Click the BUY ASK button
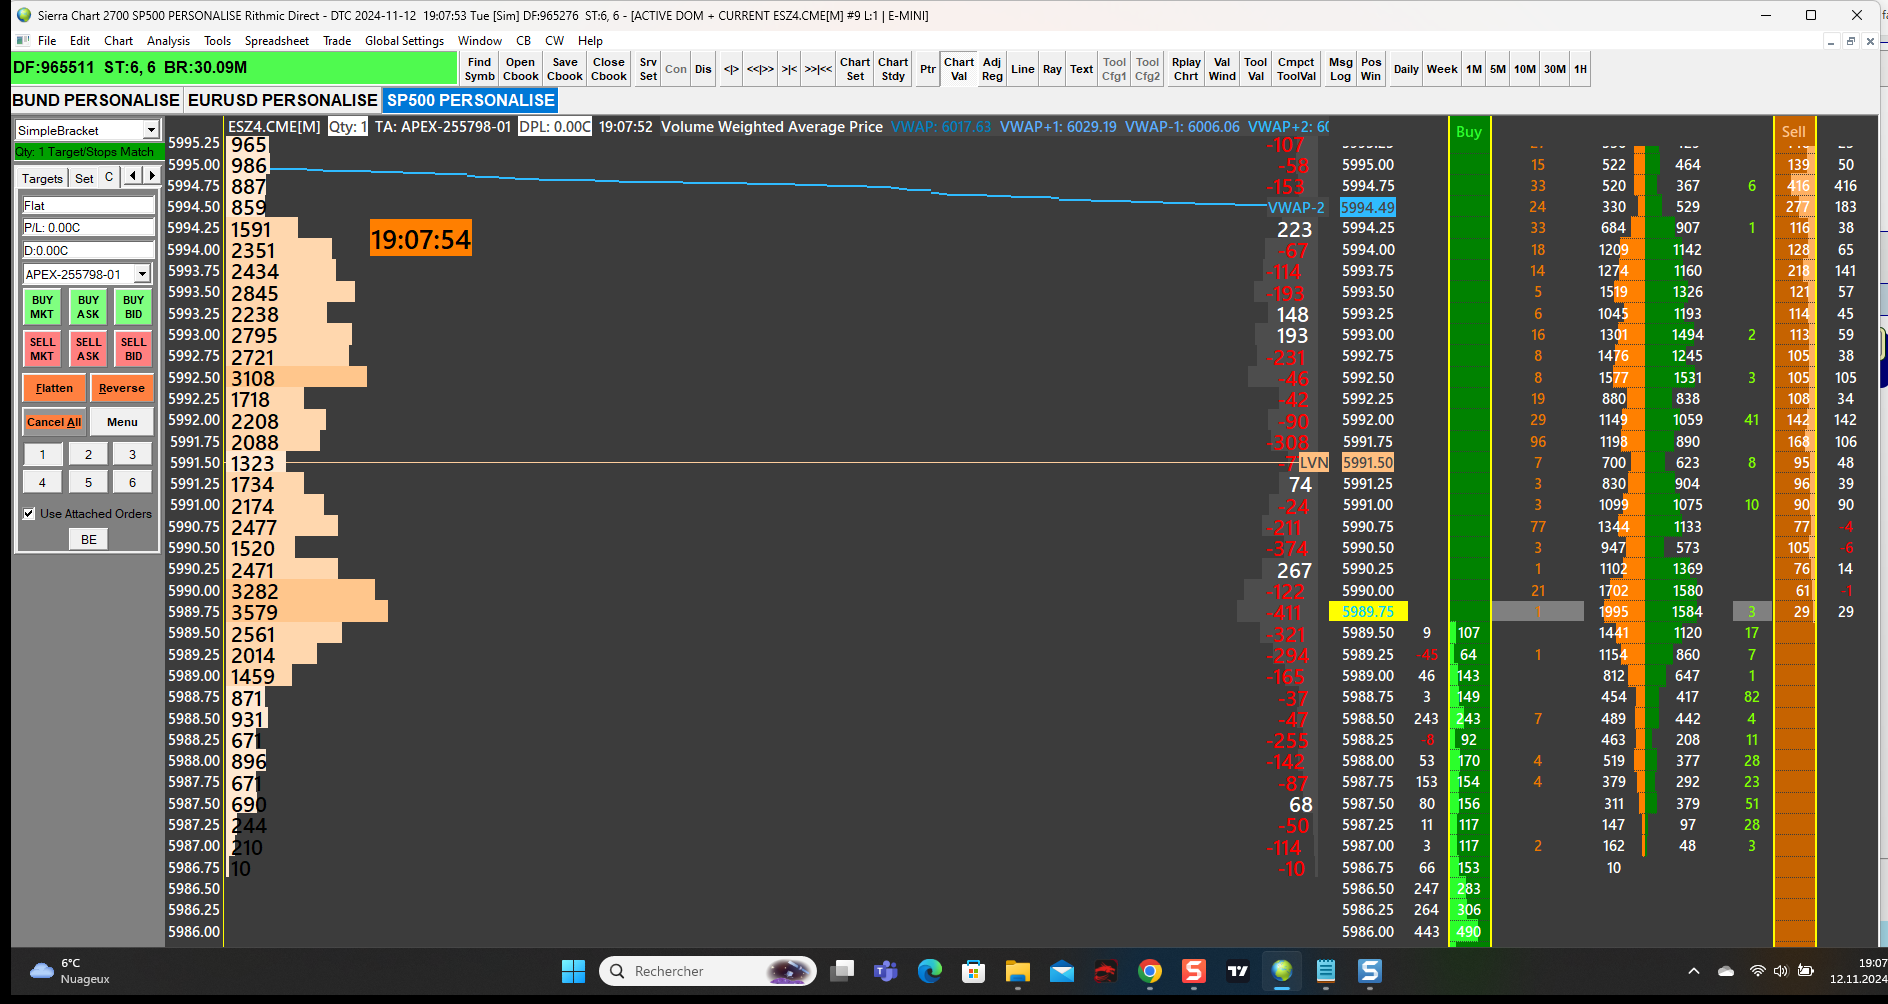Viewport: 1888px width, 1004px height. (88, 307)
